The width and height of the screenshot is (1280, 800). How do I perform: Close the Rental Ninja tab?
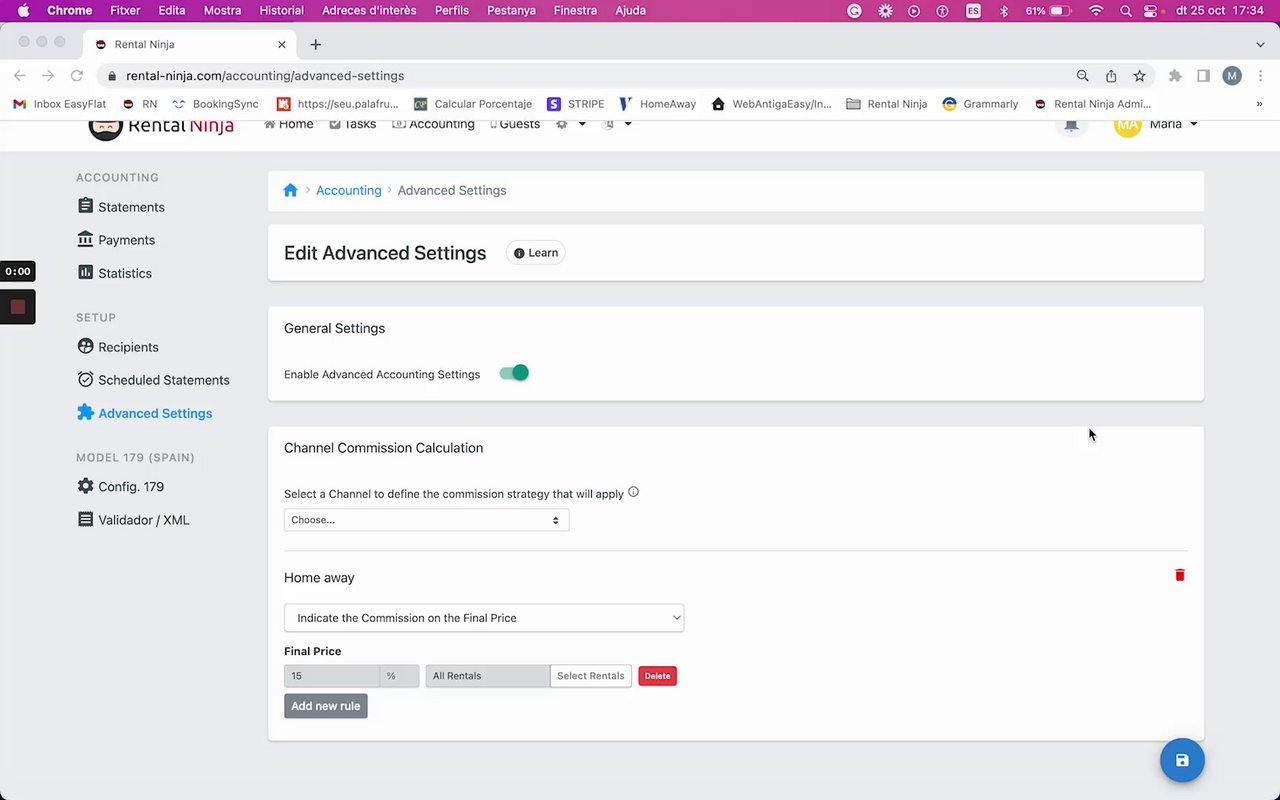pos(282,44)
